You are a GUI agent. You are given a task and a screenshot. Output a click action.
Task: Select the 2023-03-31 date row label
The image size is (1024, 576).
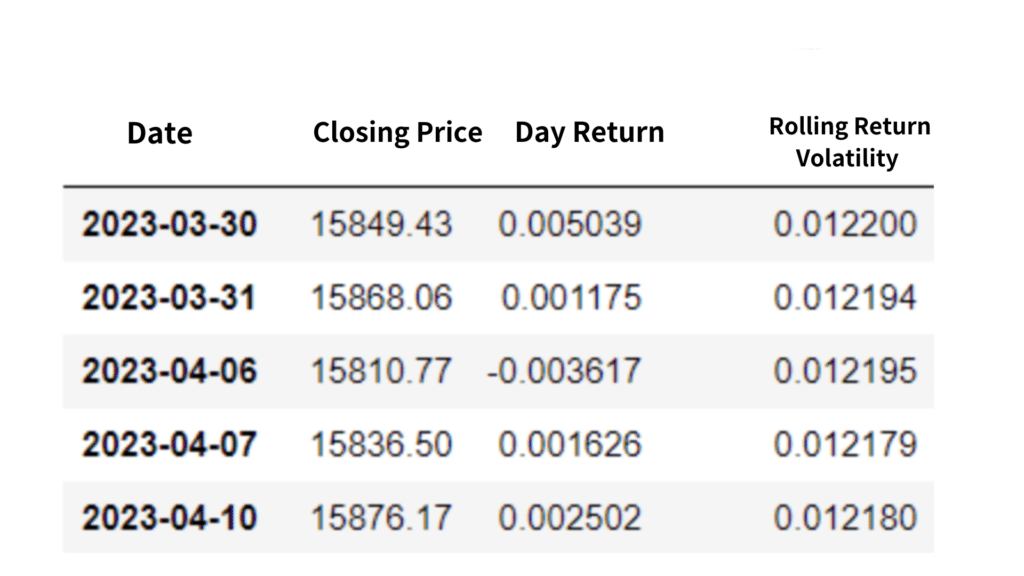169,297
